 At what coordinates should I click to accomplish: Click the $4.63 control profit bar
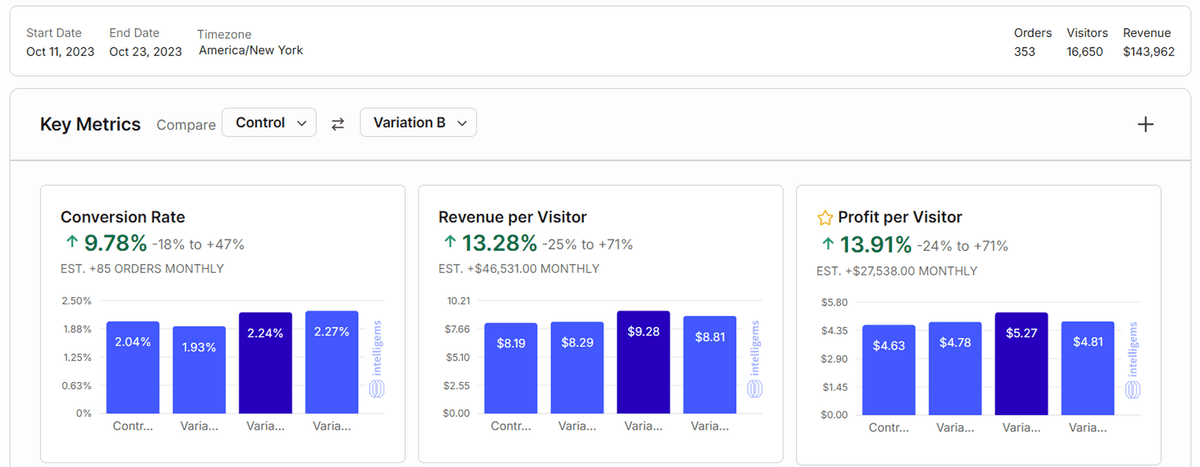(x=889, y=369)
